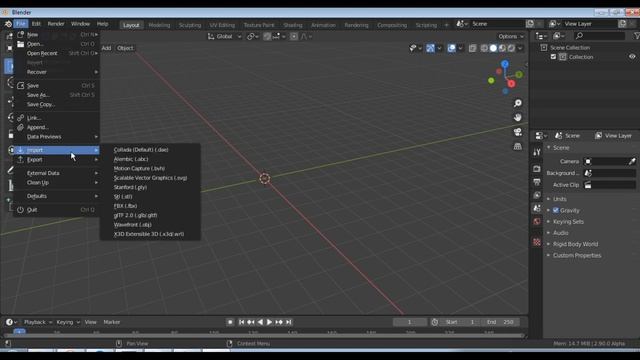Click the zoom magnifier viewport gizmo
This screenshot has height=360, width=640.
point(518,103)
